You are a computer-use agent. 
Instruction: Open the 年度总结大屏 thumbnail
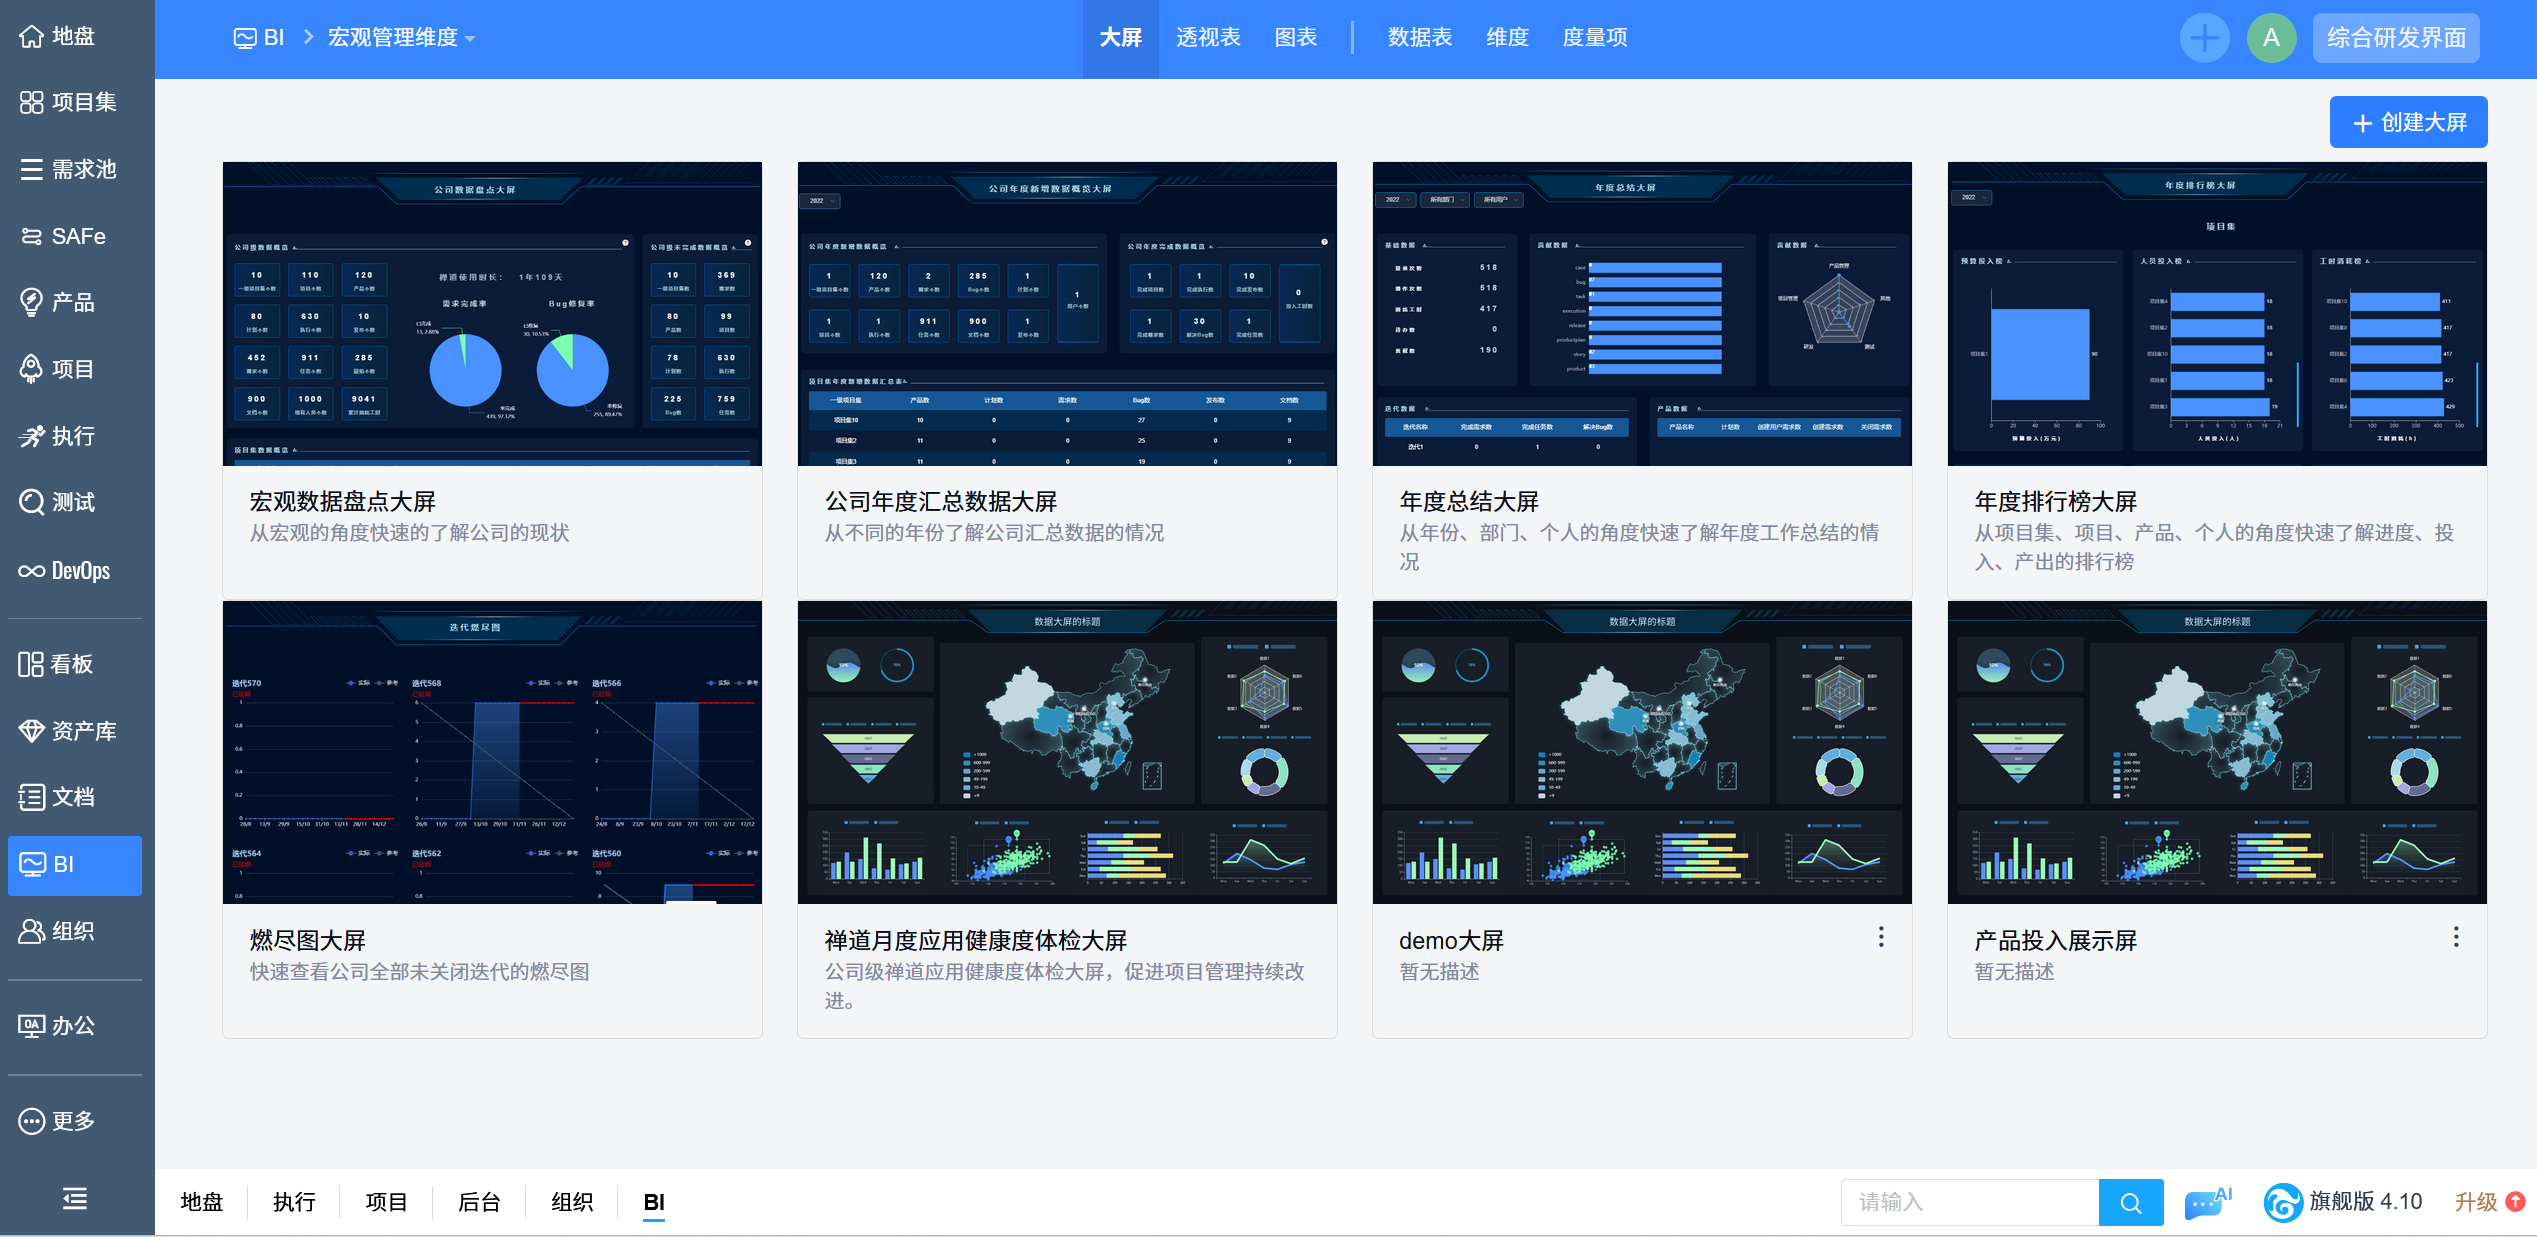(x=1642, y=314)
